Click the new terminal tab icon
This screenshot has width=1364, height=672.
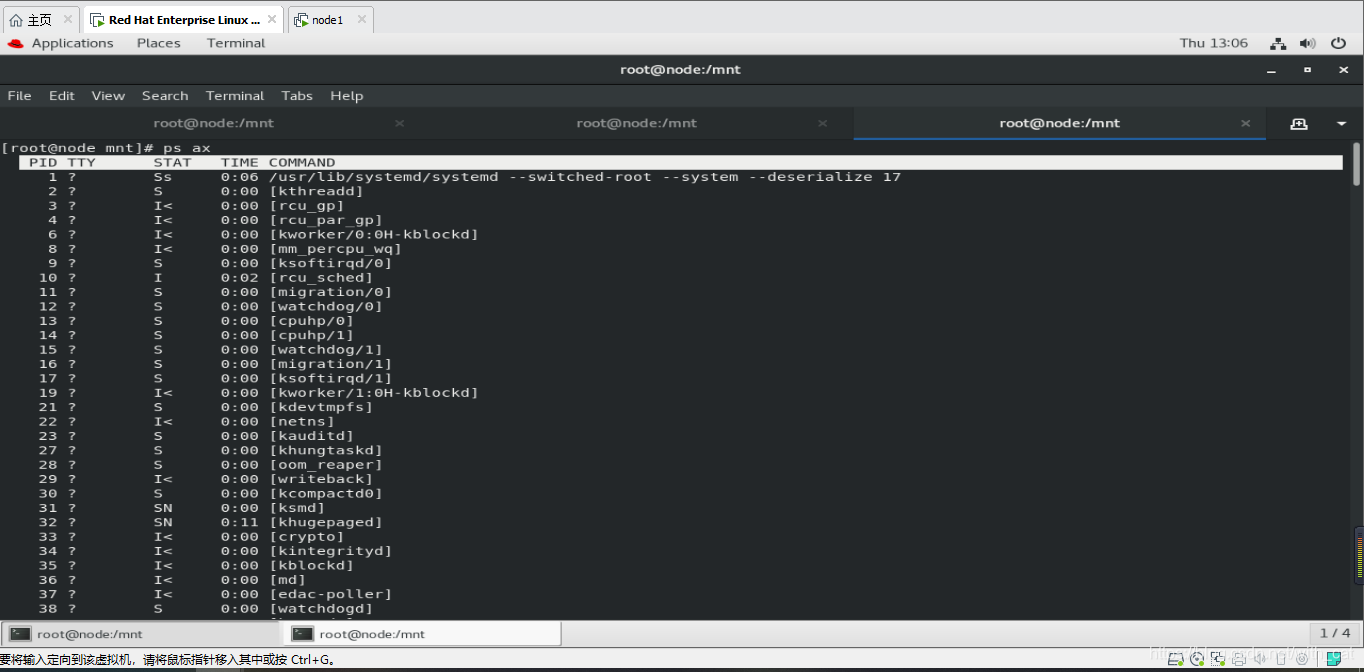[x=1299, y=123]
